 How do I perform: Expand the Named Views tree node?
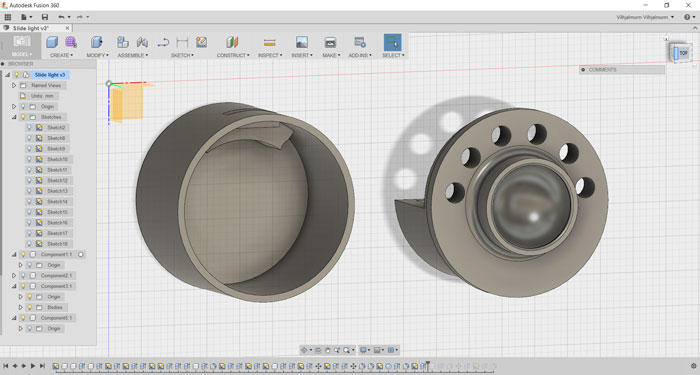14,85
